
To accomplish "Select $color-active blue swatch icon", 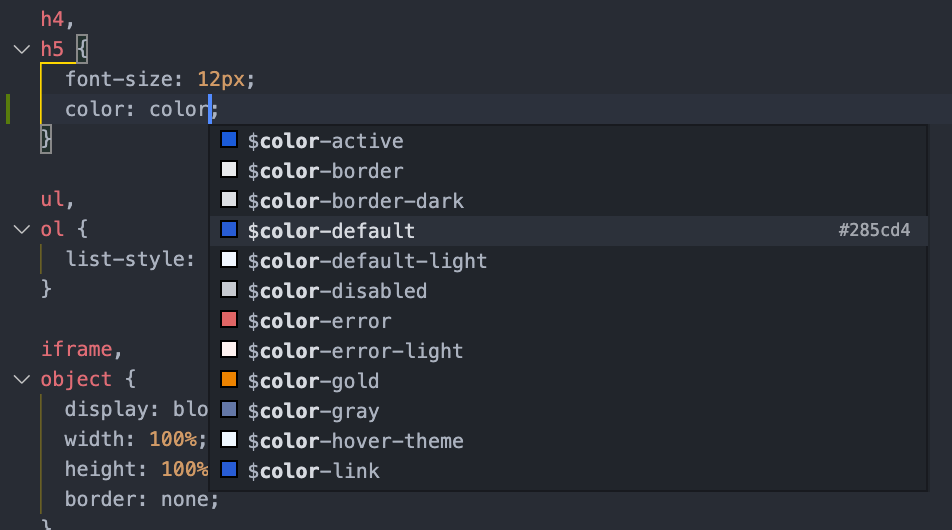I will point(229,140).
